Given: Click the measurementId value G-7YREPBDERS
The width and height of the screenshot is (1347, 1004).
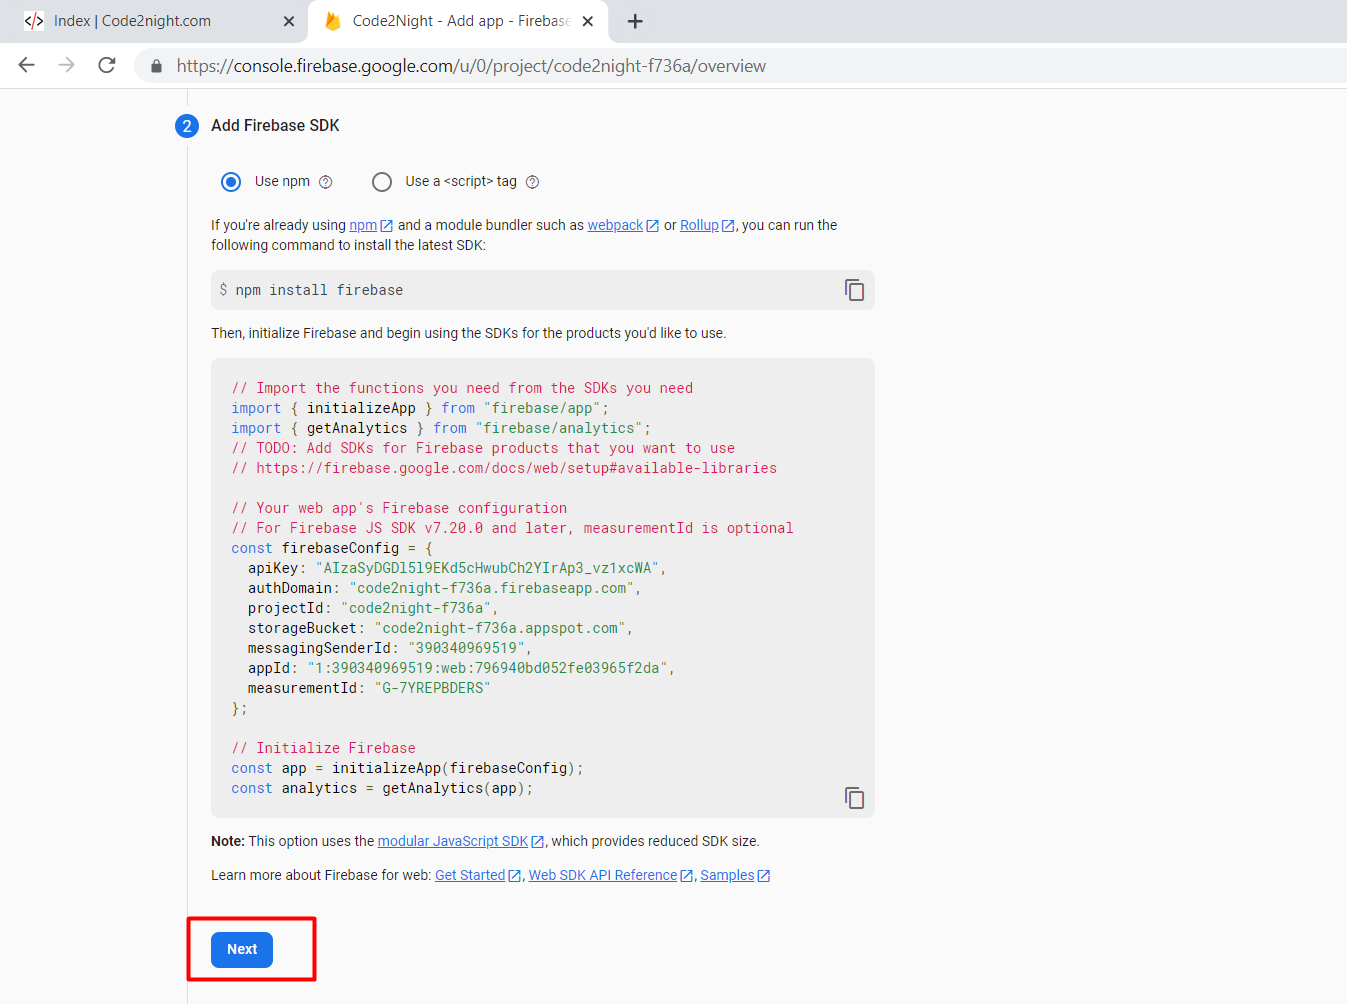Looking at the screenshot, I should click(x=432, y=688).
